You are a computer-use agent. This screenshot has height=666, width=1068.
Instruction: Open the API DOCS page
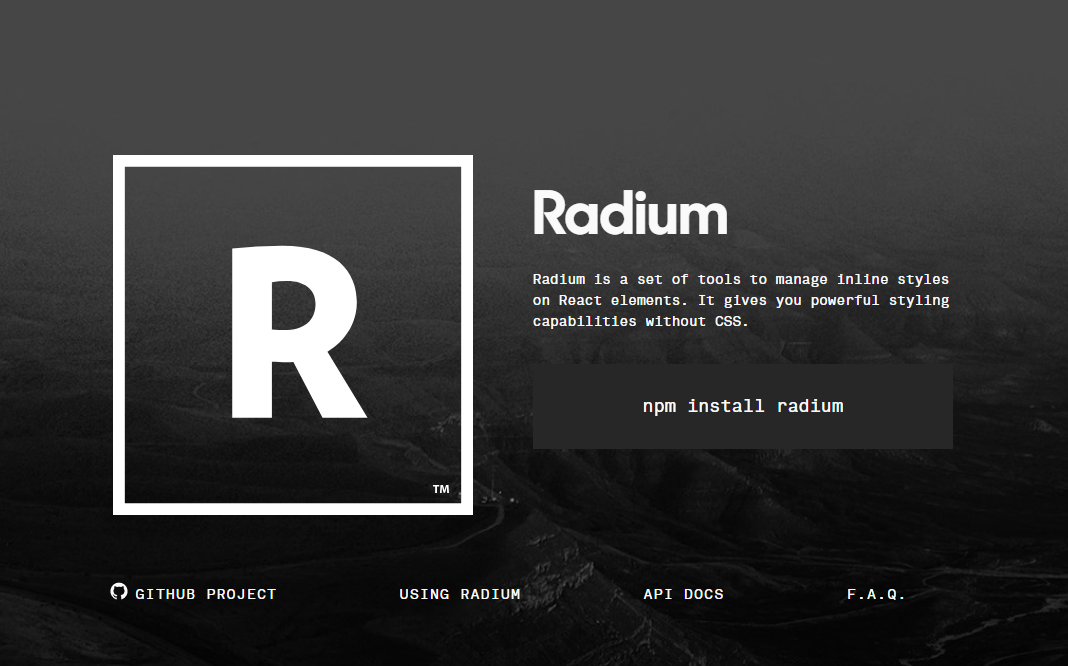tap(683, 594)
